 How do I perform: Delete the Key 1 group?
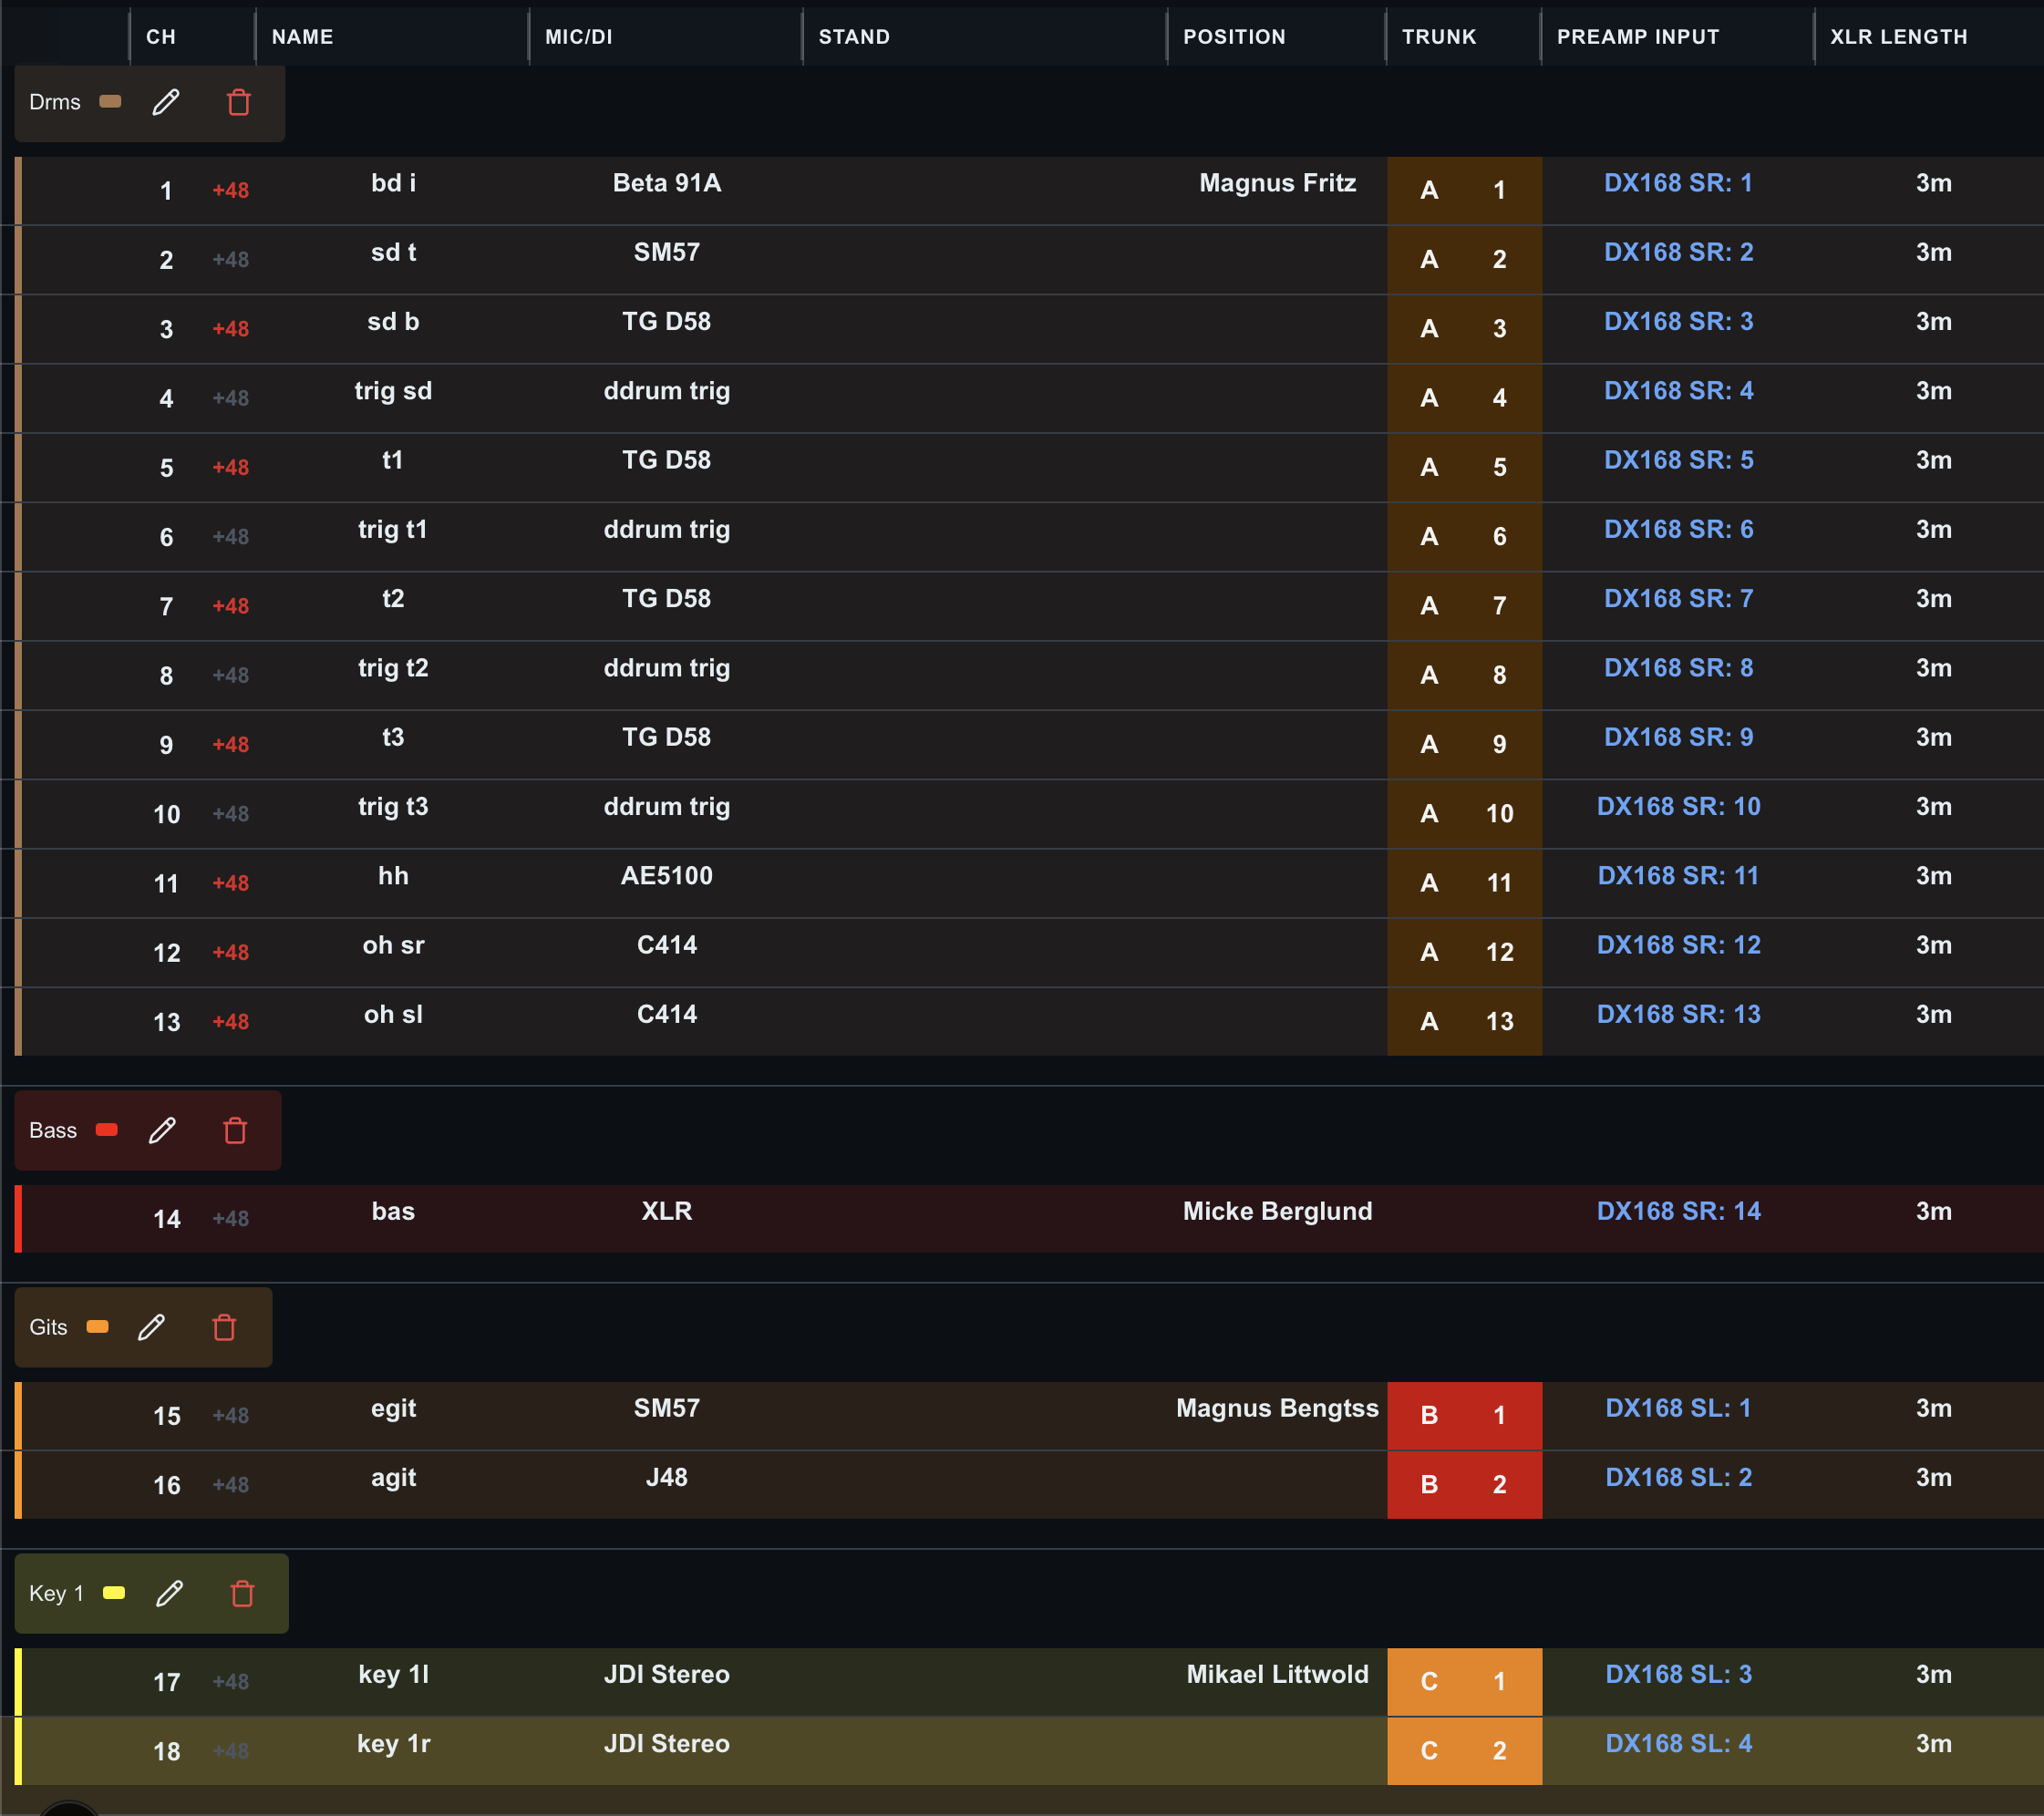(243, 1593)
